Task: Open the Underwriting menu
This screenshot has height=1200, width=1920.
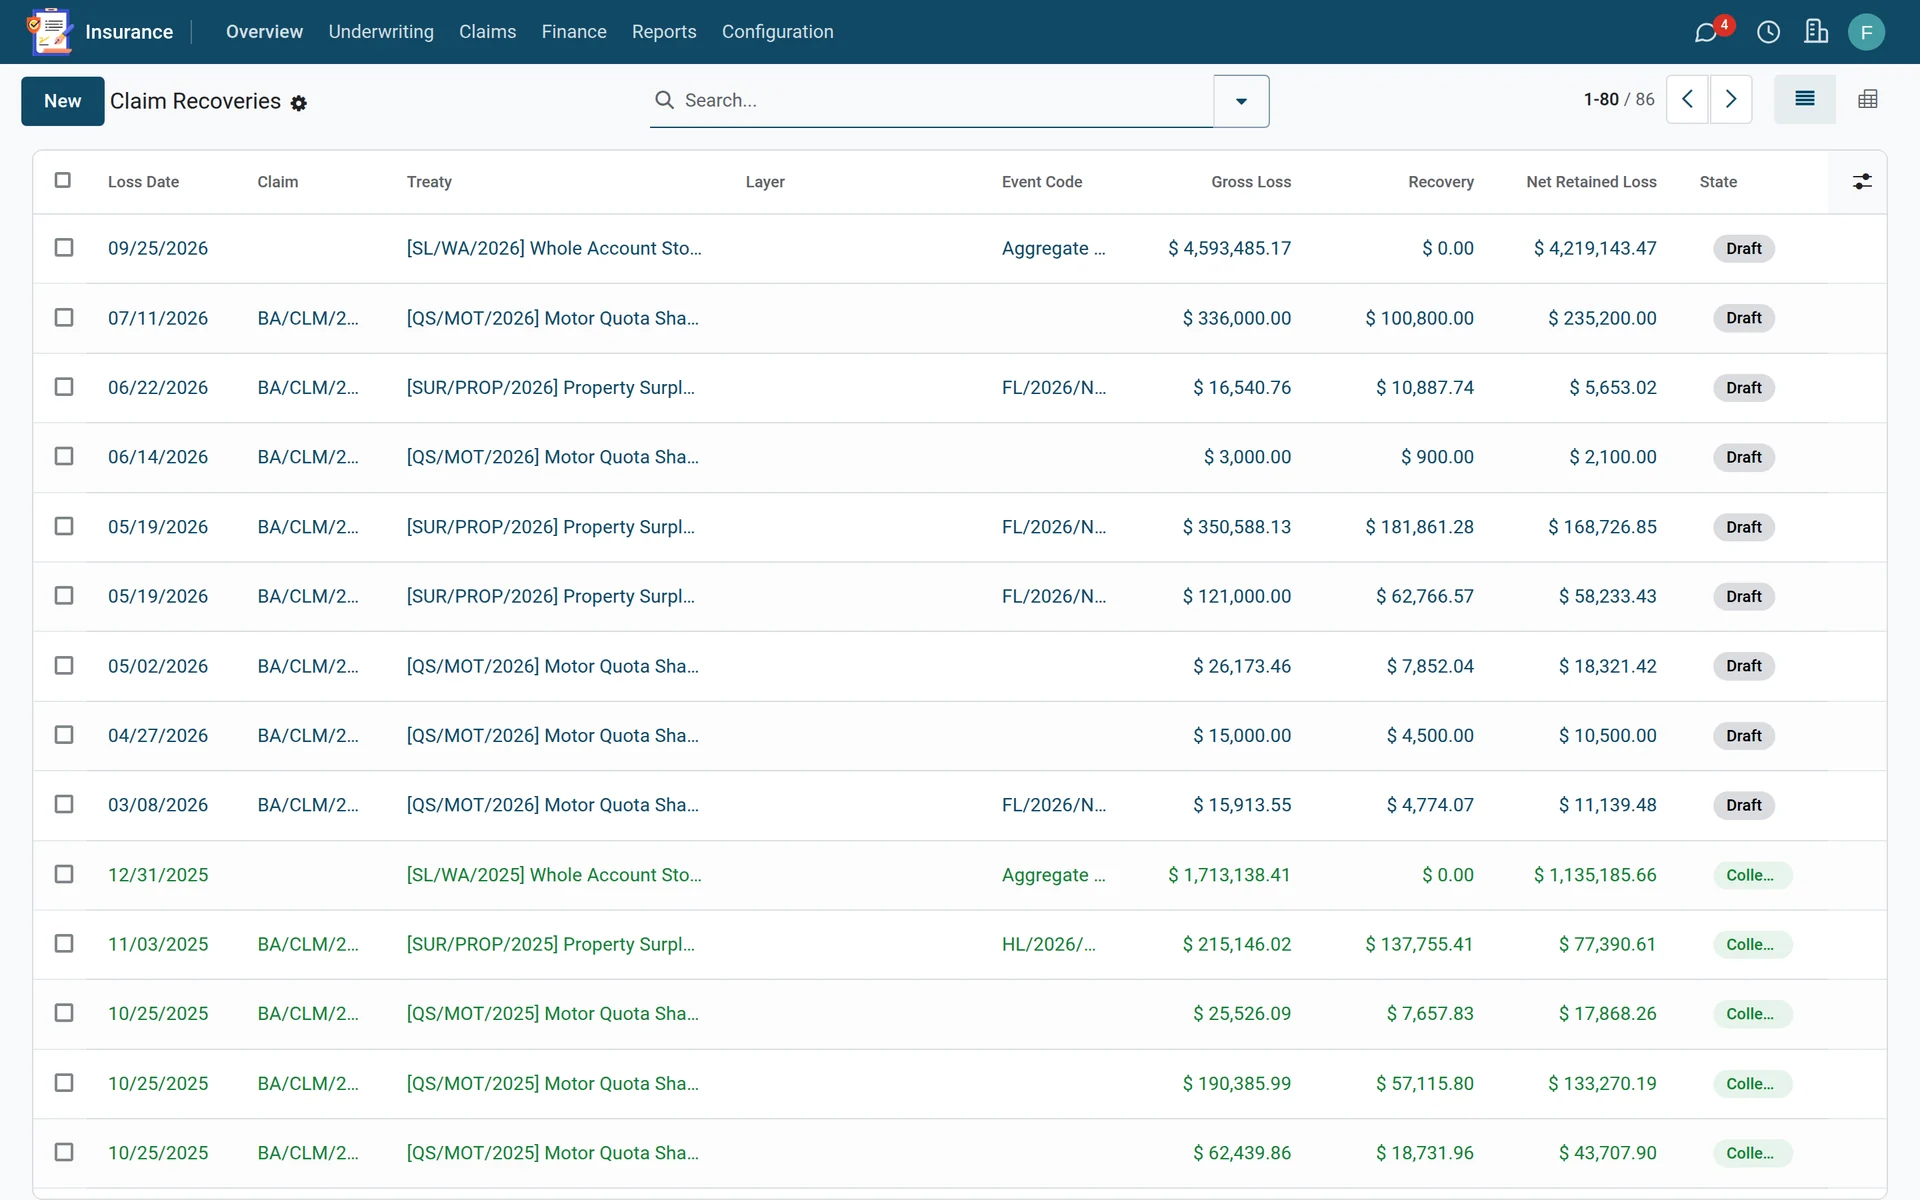Action: (381, 32)
